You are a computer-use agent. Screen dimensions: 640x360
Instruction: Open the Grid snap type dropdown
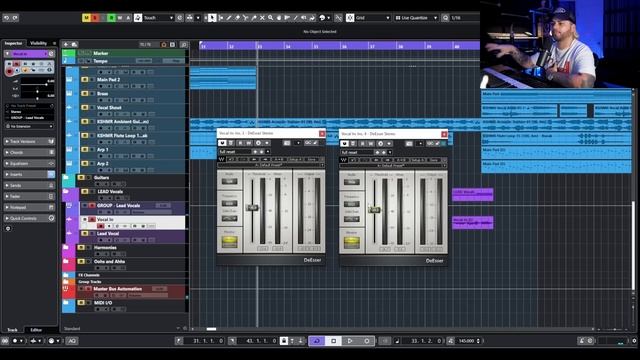tap(373, 18)
